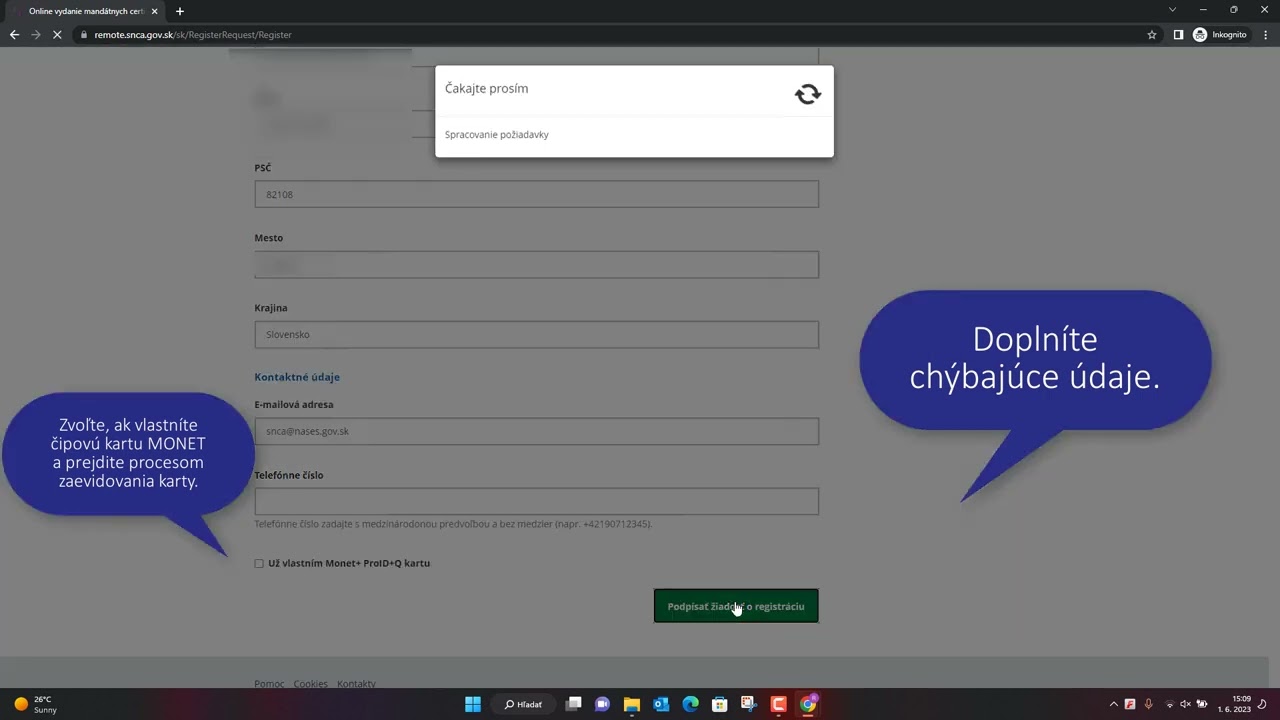
Task: Click the Krajina field showing Slovensko
Action: tap(536, 334)
